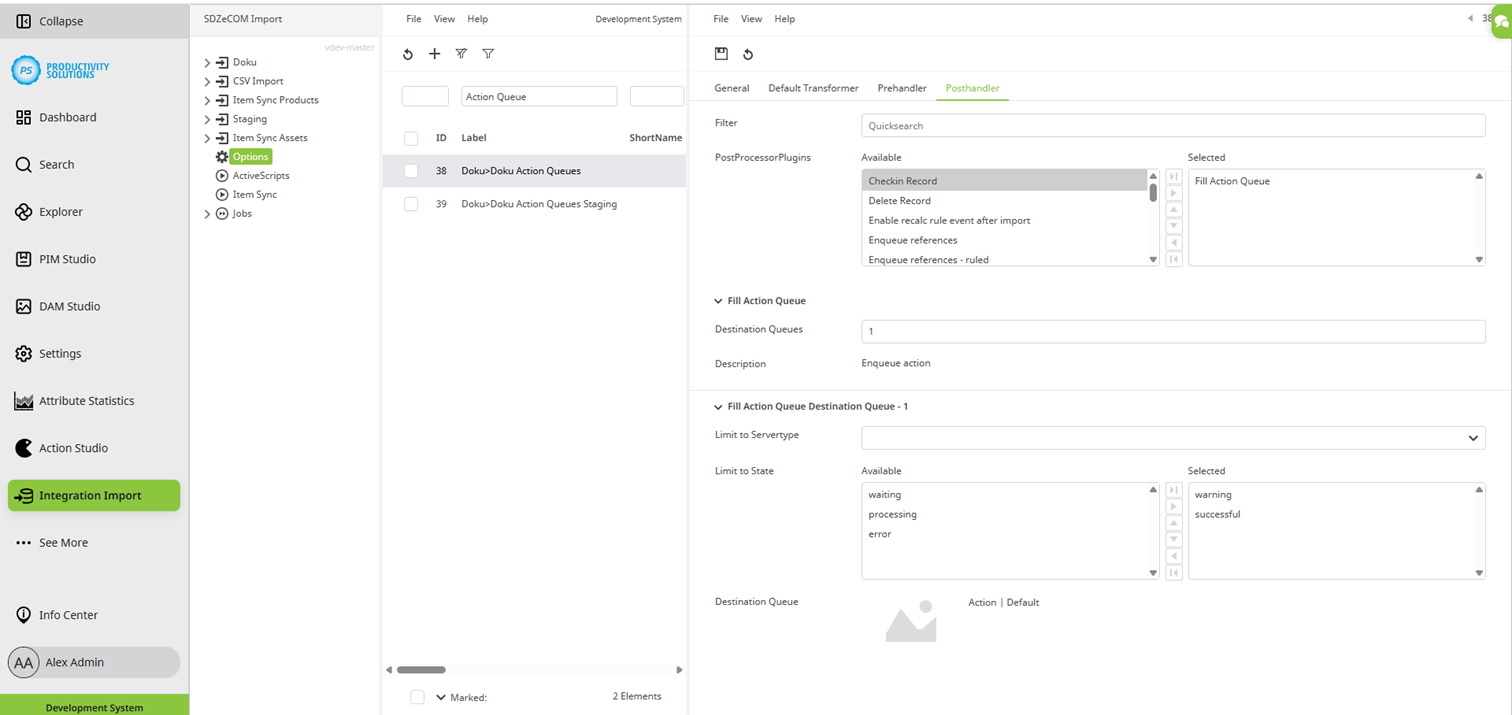Open the Search magnifier in the sidebar
The height and width of the screenshot is (715, 1512).
(x=24, y=165)
